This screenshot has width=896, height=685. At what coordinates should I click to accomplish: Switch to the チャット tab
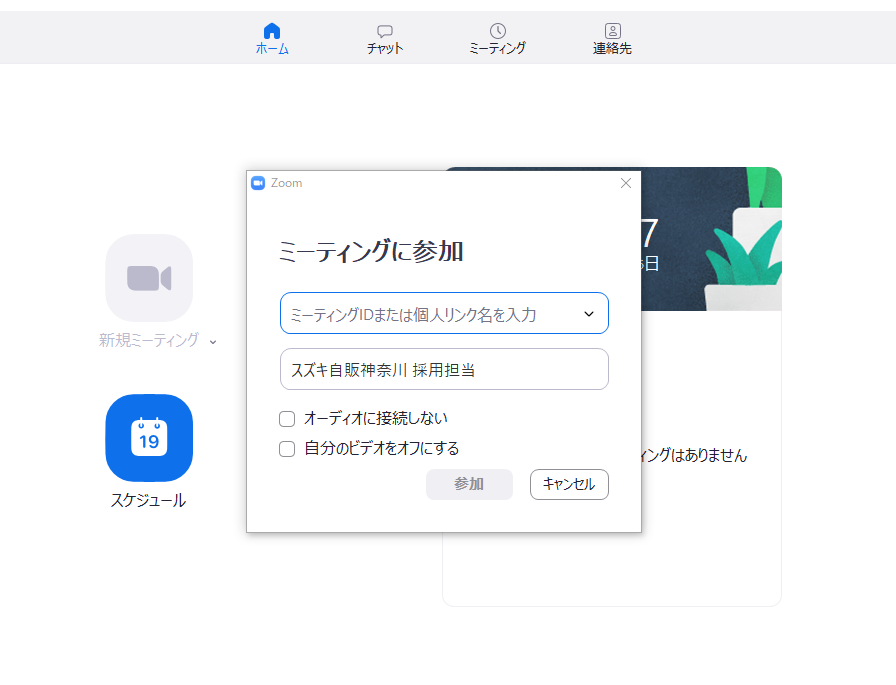tap(385, 39)
